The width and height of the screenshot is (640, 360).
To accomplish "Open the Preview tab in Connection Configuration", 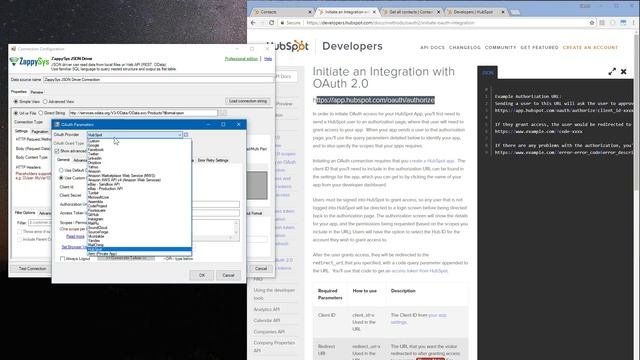I will (x=37, y=92).
